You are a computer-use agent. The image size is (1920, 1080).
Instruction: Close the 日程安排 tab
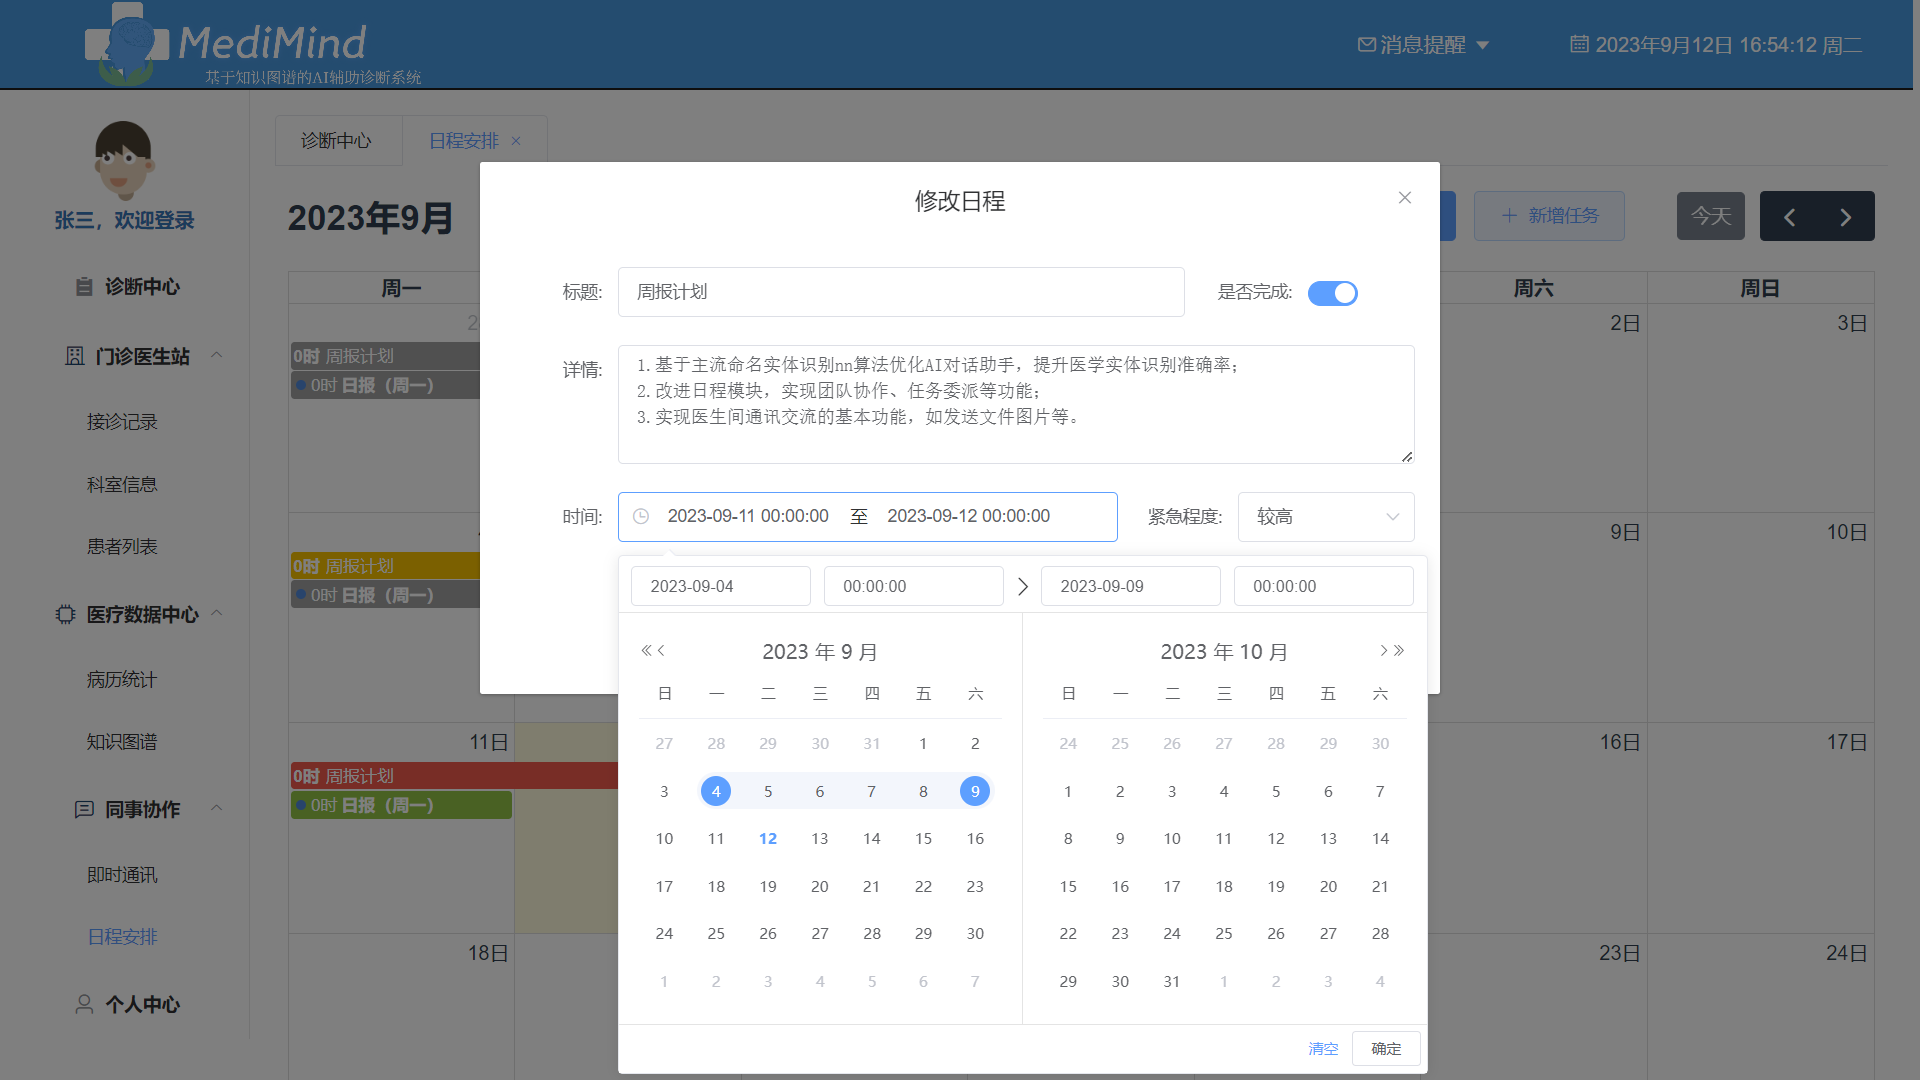(516, 141)
